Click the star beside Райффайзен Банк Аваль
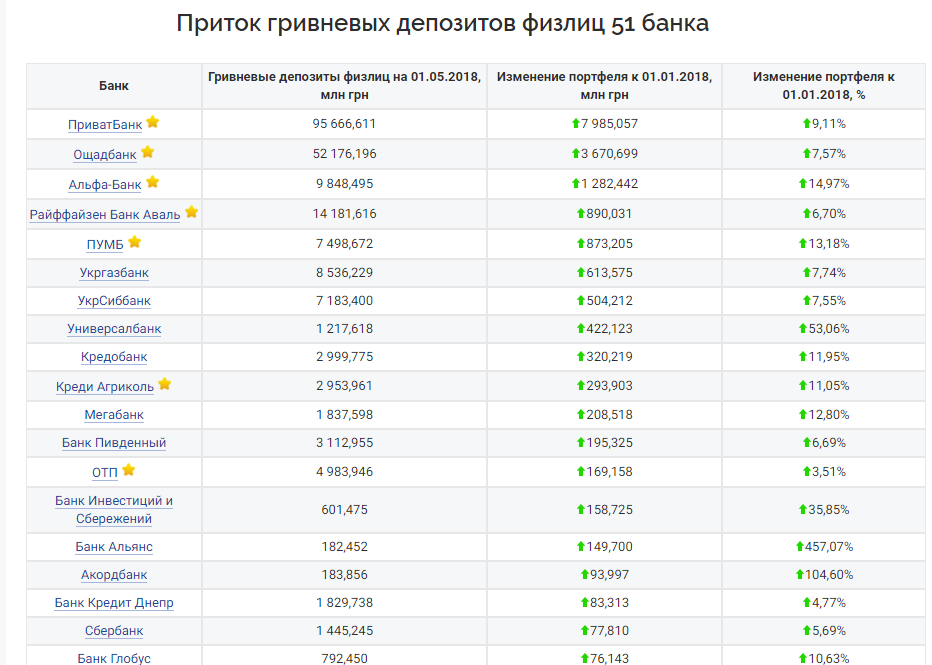Viewport: 932px width, 665px height. click(x=191, y=212)
